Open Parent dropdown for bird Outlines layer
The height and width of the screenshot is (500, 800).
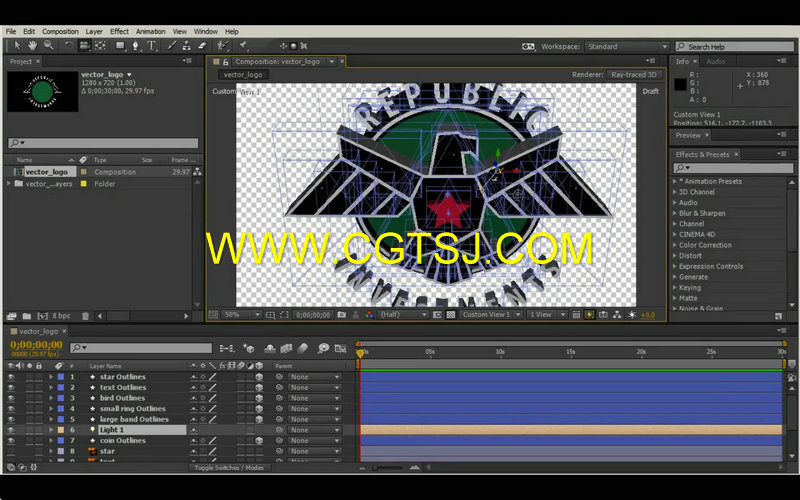pos(314,398)
